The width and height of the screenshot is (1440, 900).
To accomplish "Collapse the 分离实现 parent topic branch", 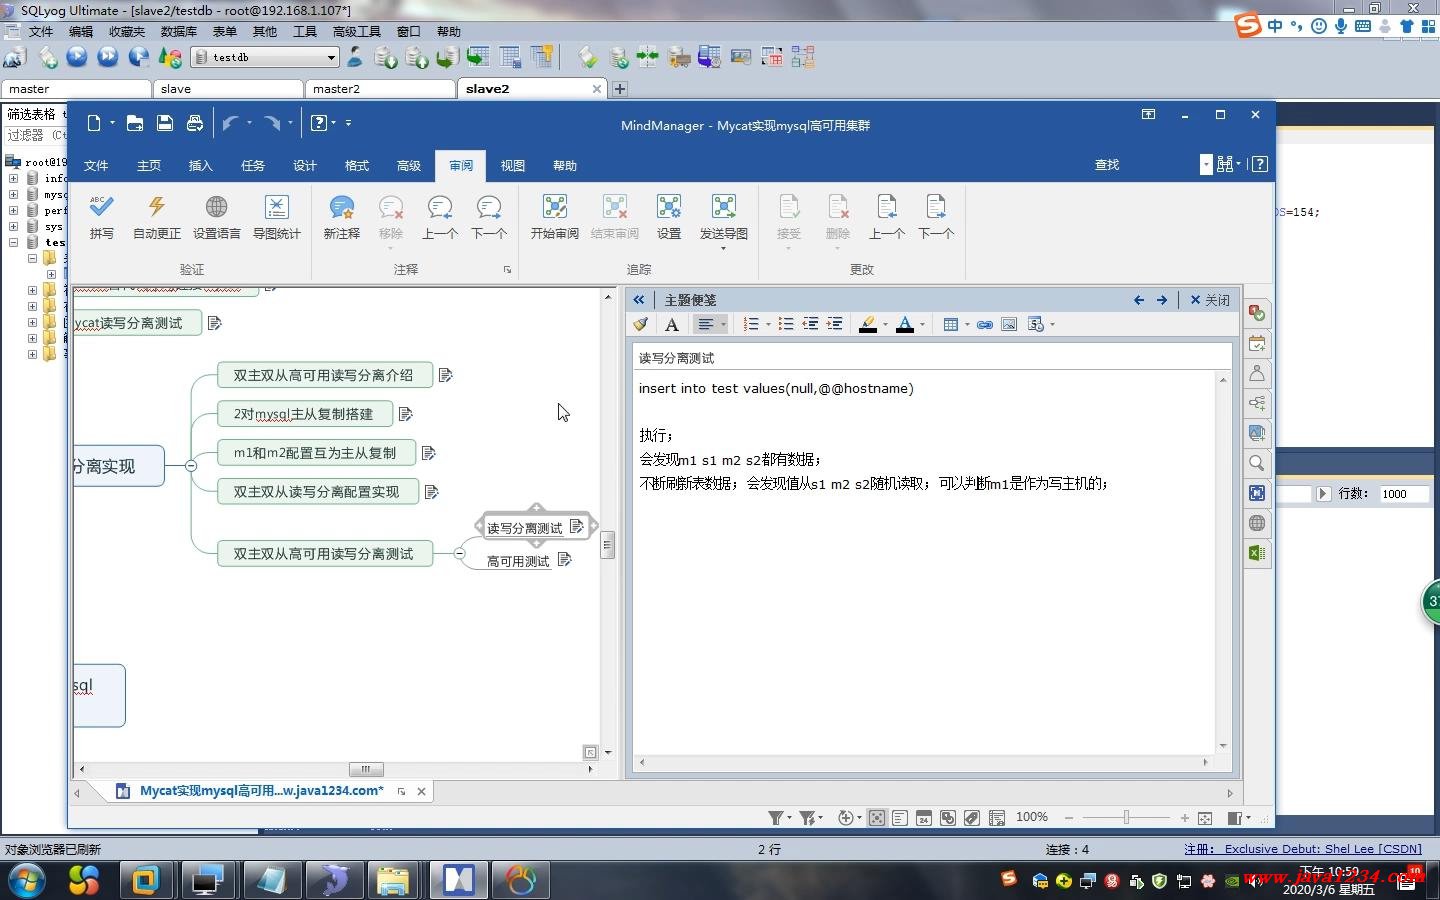I will pyautogui.click(x=191, y=465).
